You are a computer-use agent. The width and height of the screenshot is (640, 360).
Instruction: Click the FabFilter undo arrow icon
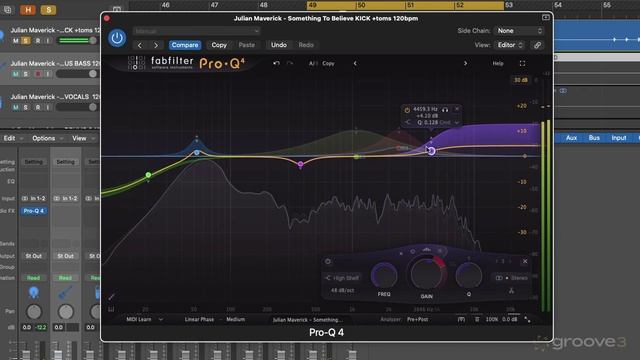coord(276,63)
